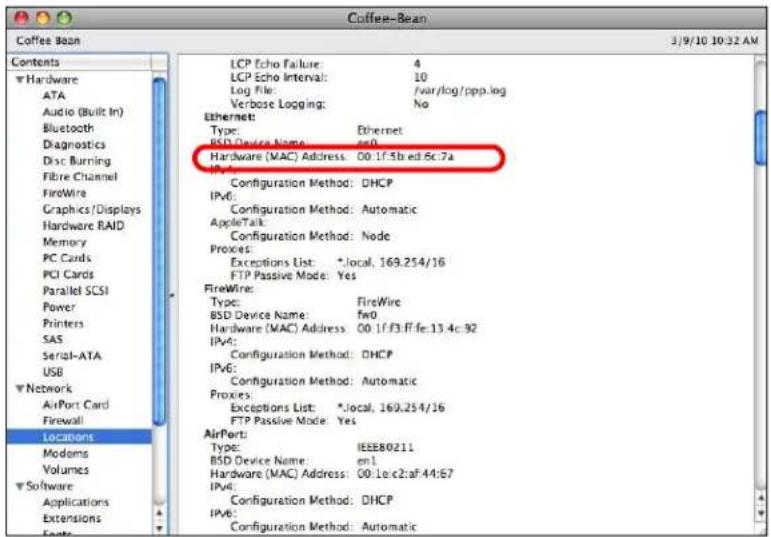Screen dimensions: 771x537
Task: Click AirPort MAC address 00:1e:c2:af:44:67
Action: point(406,474)
